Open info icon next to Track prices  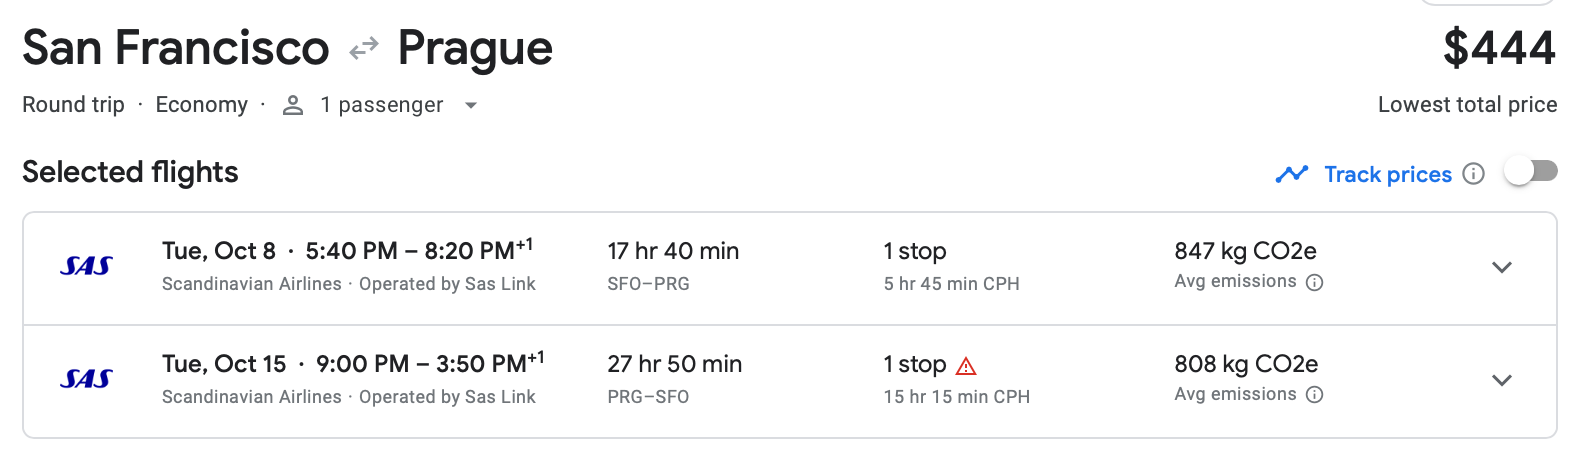coord(1473,174)
